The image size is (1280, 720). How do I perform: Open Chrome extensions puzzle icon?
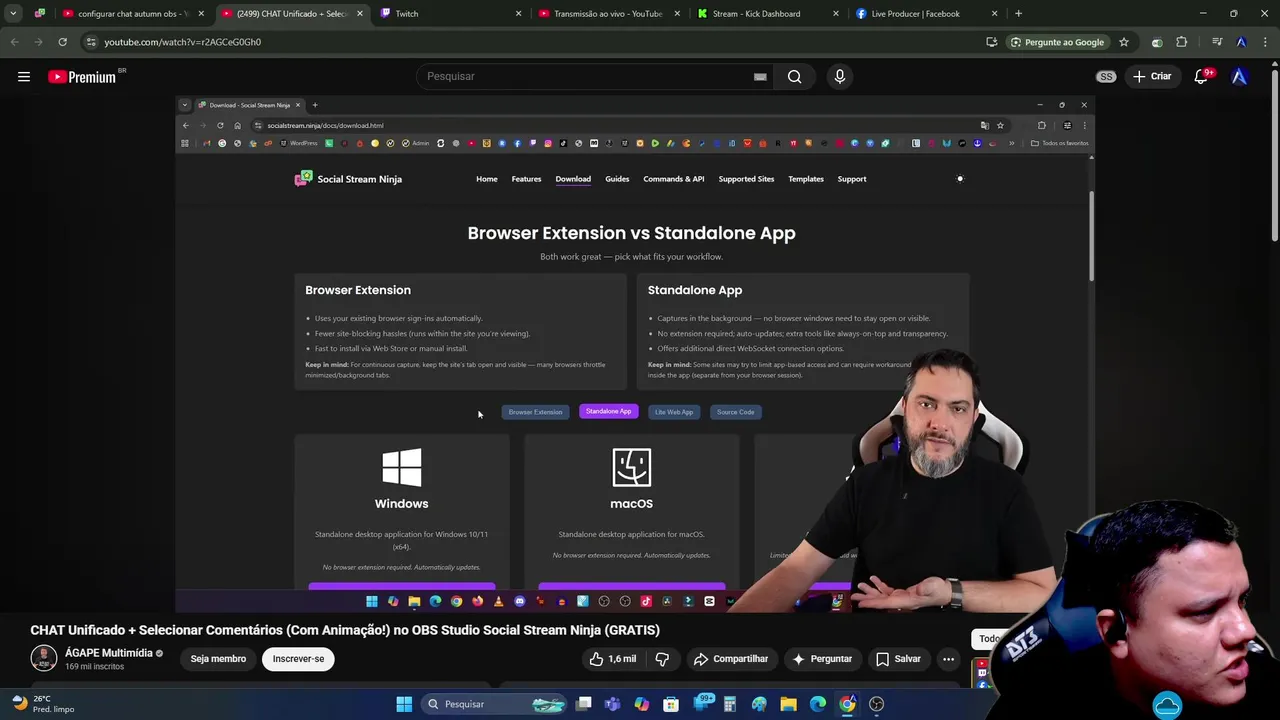[1182, 42]
